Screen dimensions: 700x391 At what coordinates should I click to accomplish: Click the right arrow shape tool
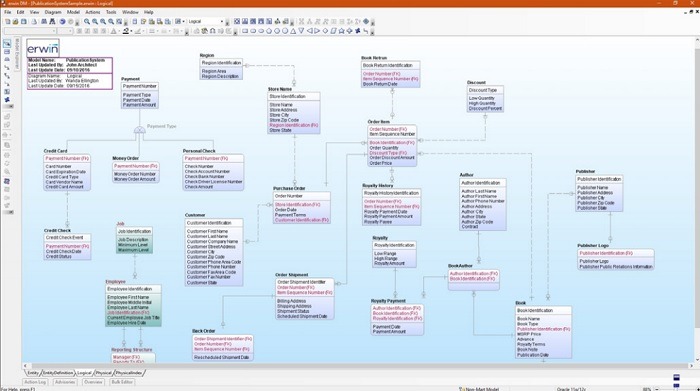pos(317,31)
